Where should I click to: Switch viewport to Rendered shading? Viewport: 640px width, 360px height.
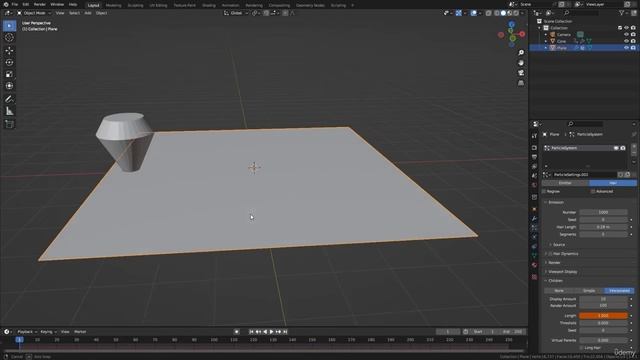516,13
